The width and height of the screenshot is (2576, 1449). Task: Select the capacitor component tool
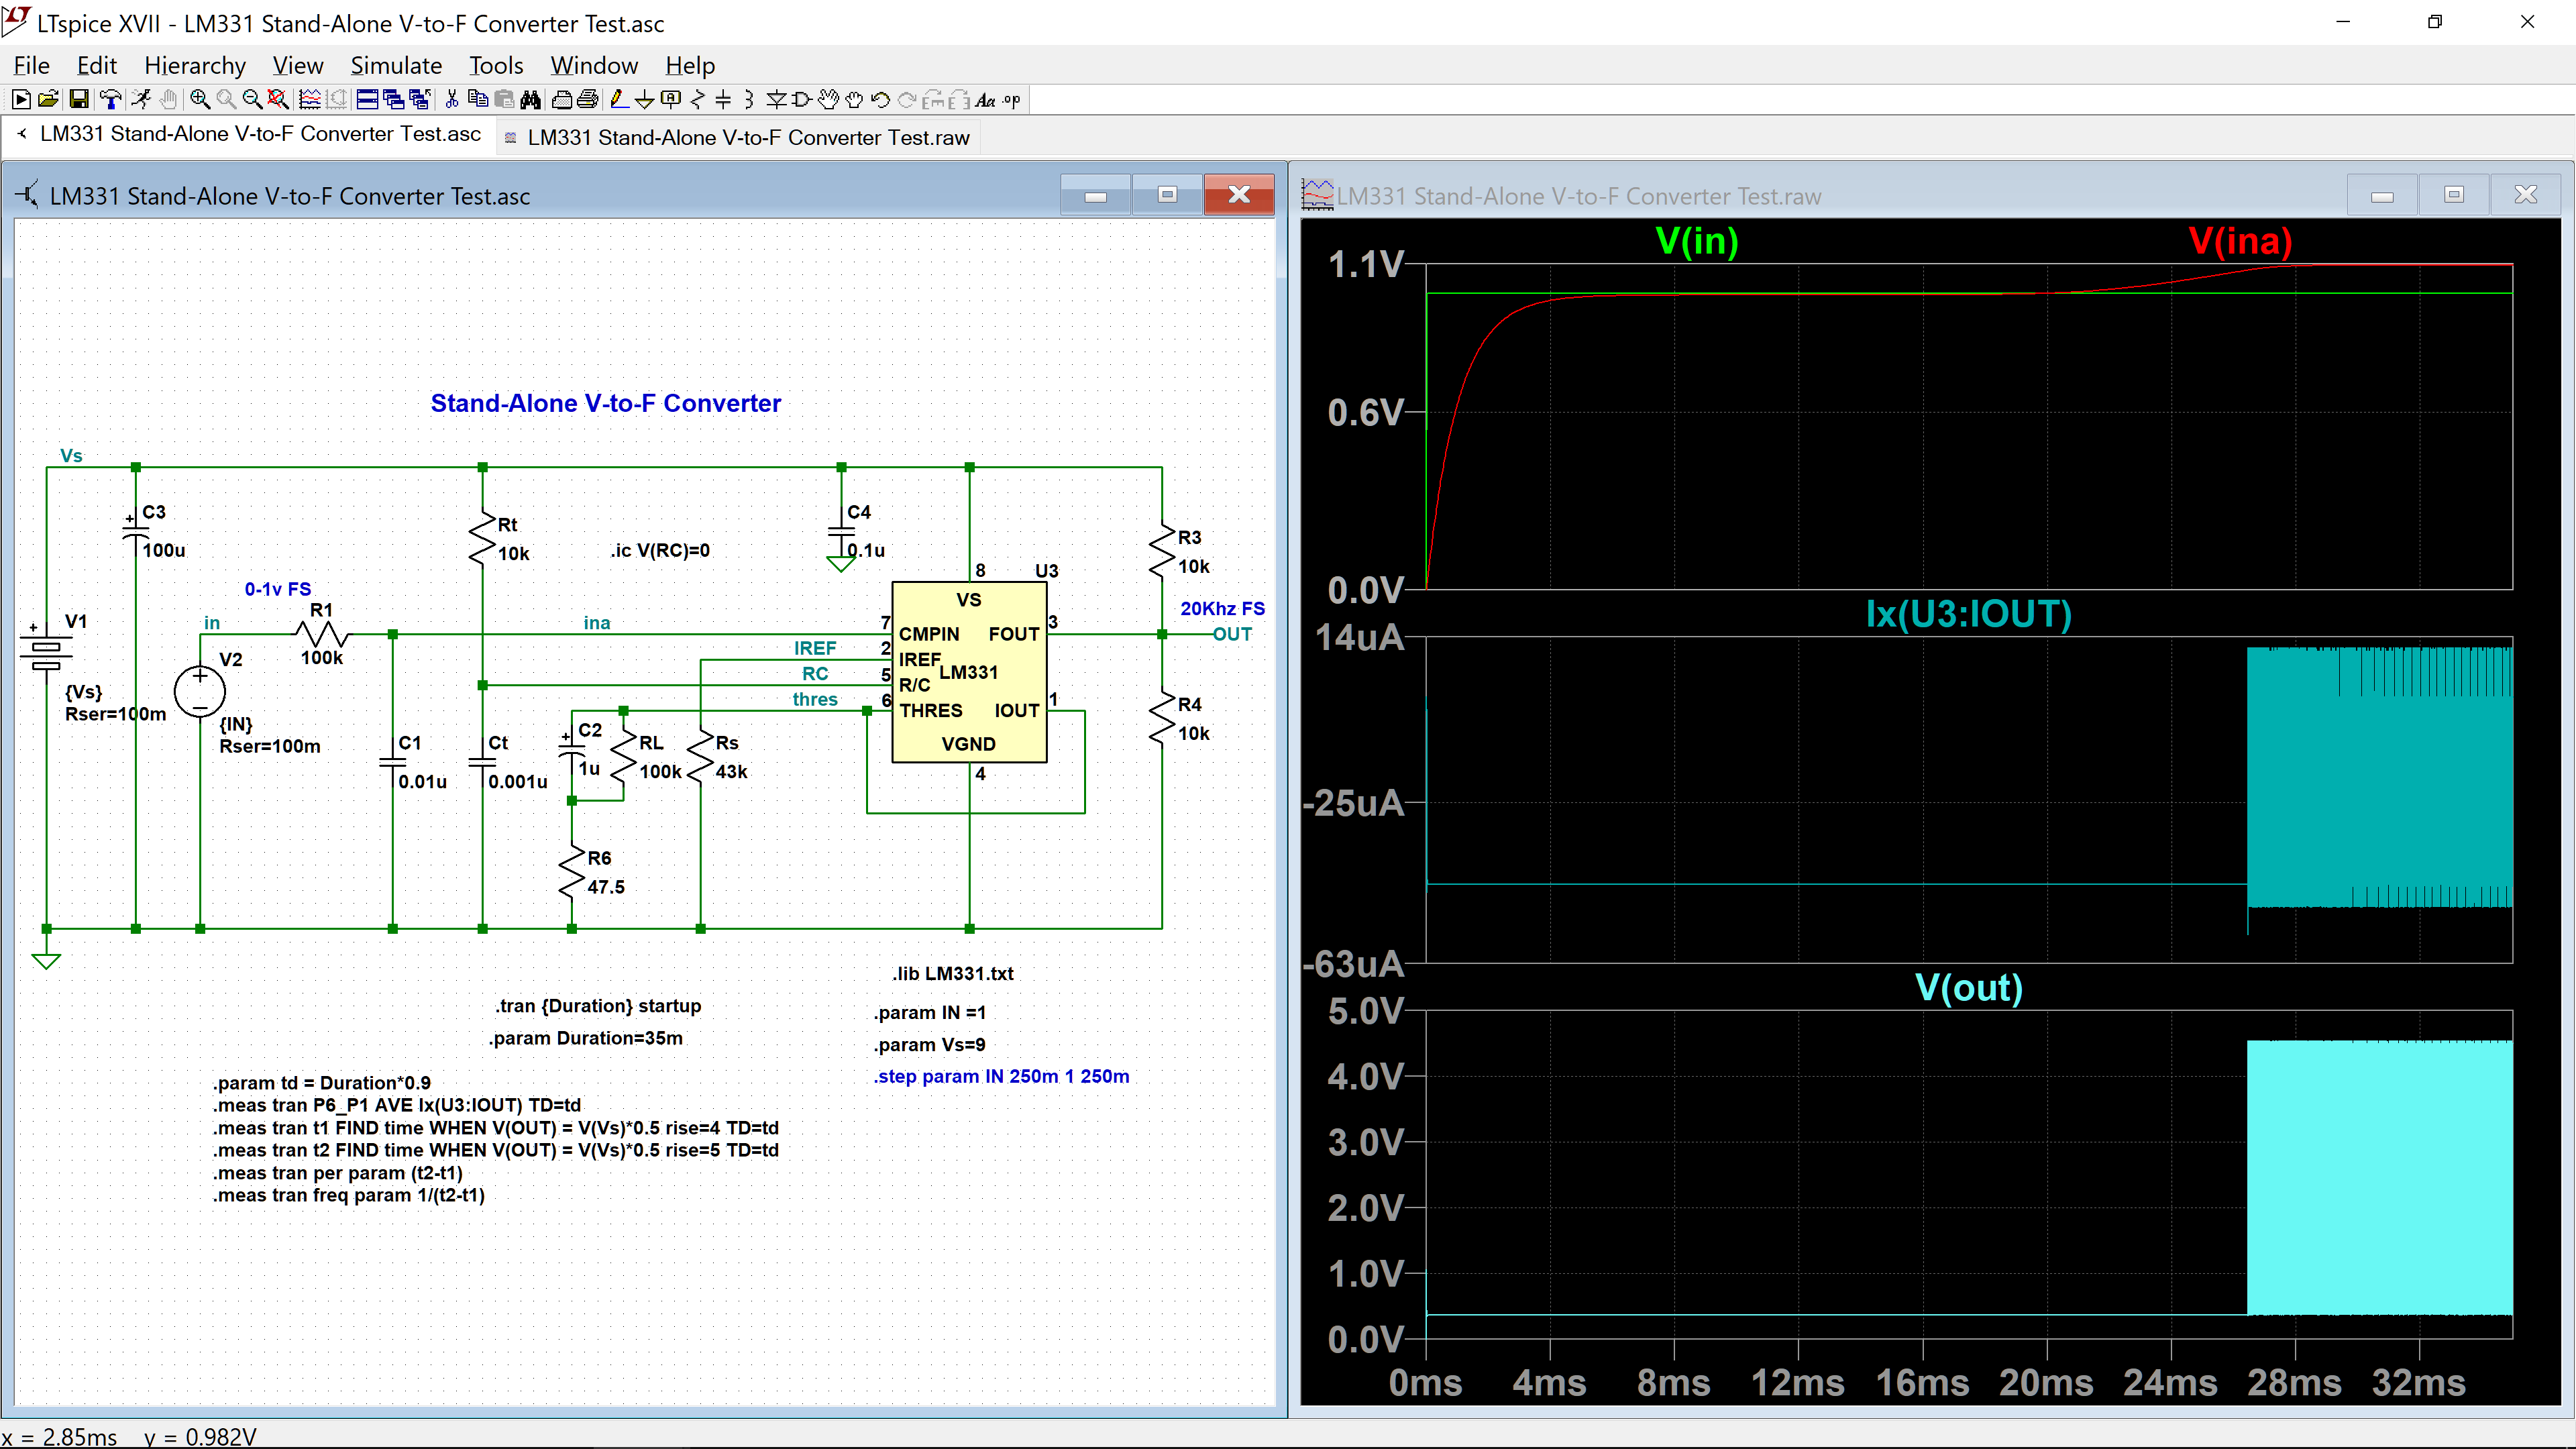723,100
